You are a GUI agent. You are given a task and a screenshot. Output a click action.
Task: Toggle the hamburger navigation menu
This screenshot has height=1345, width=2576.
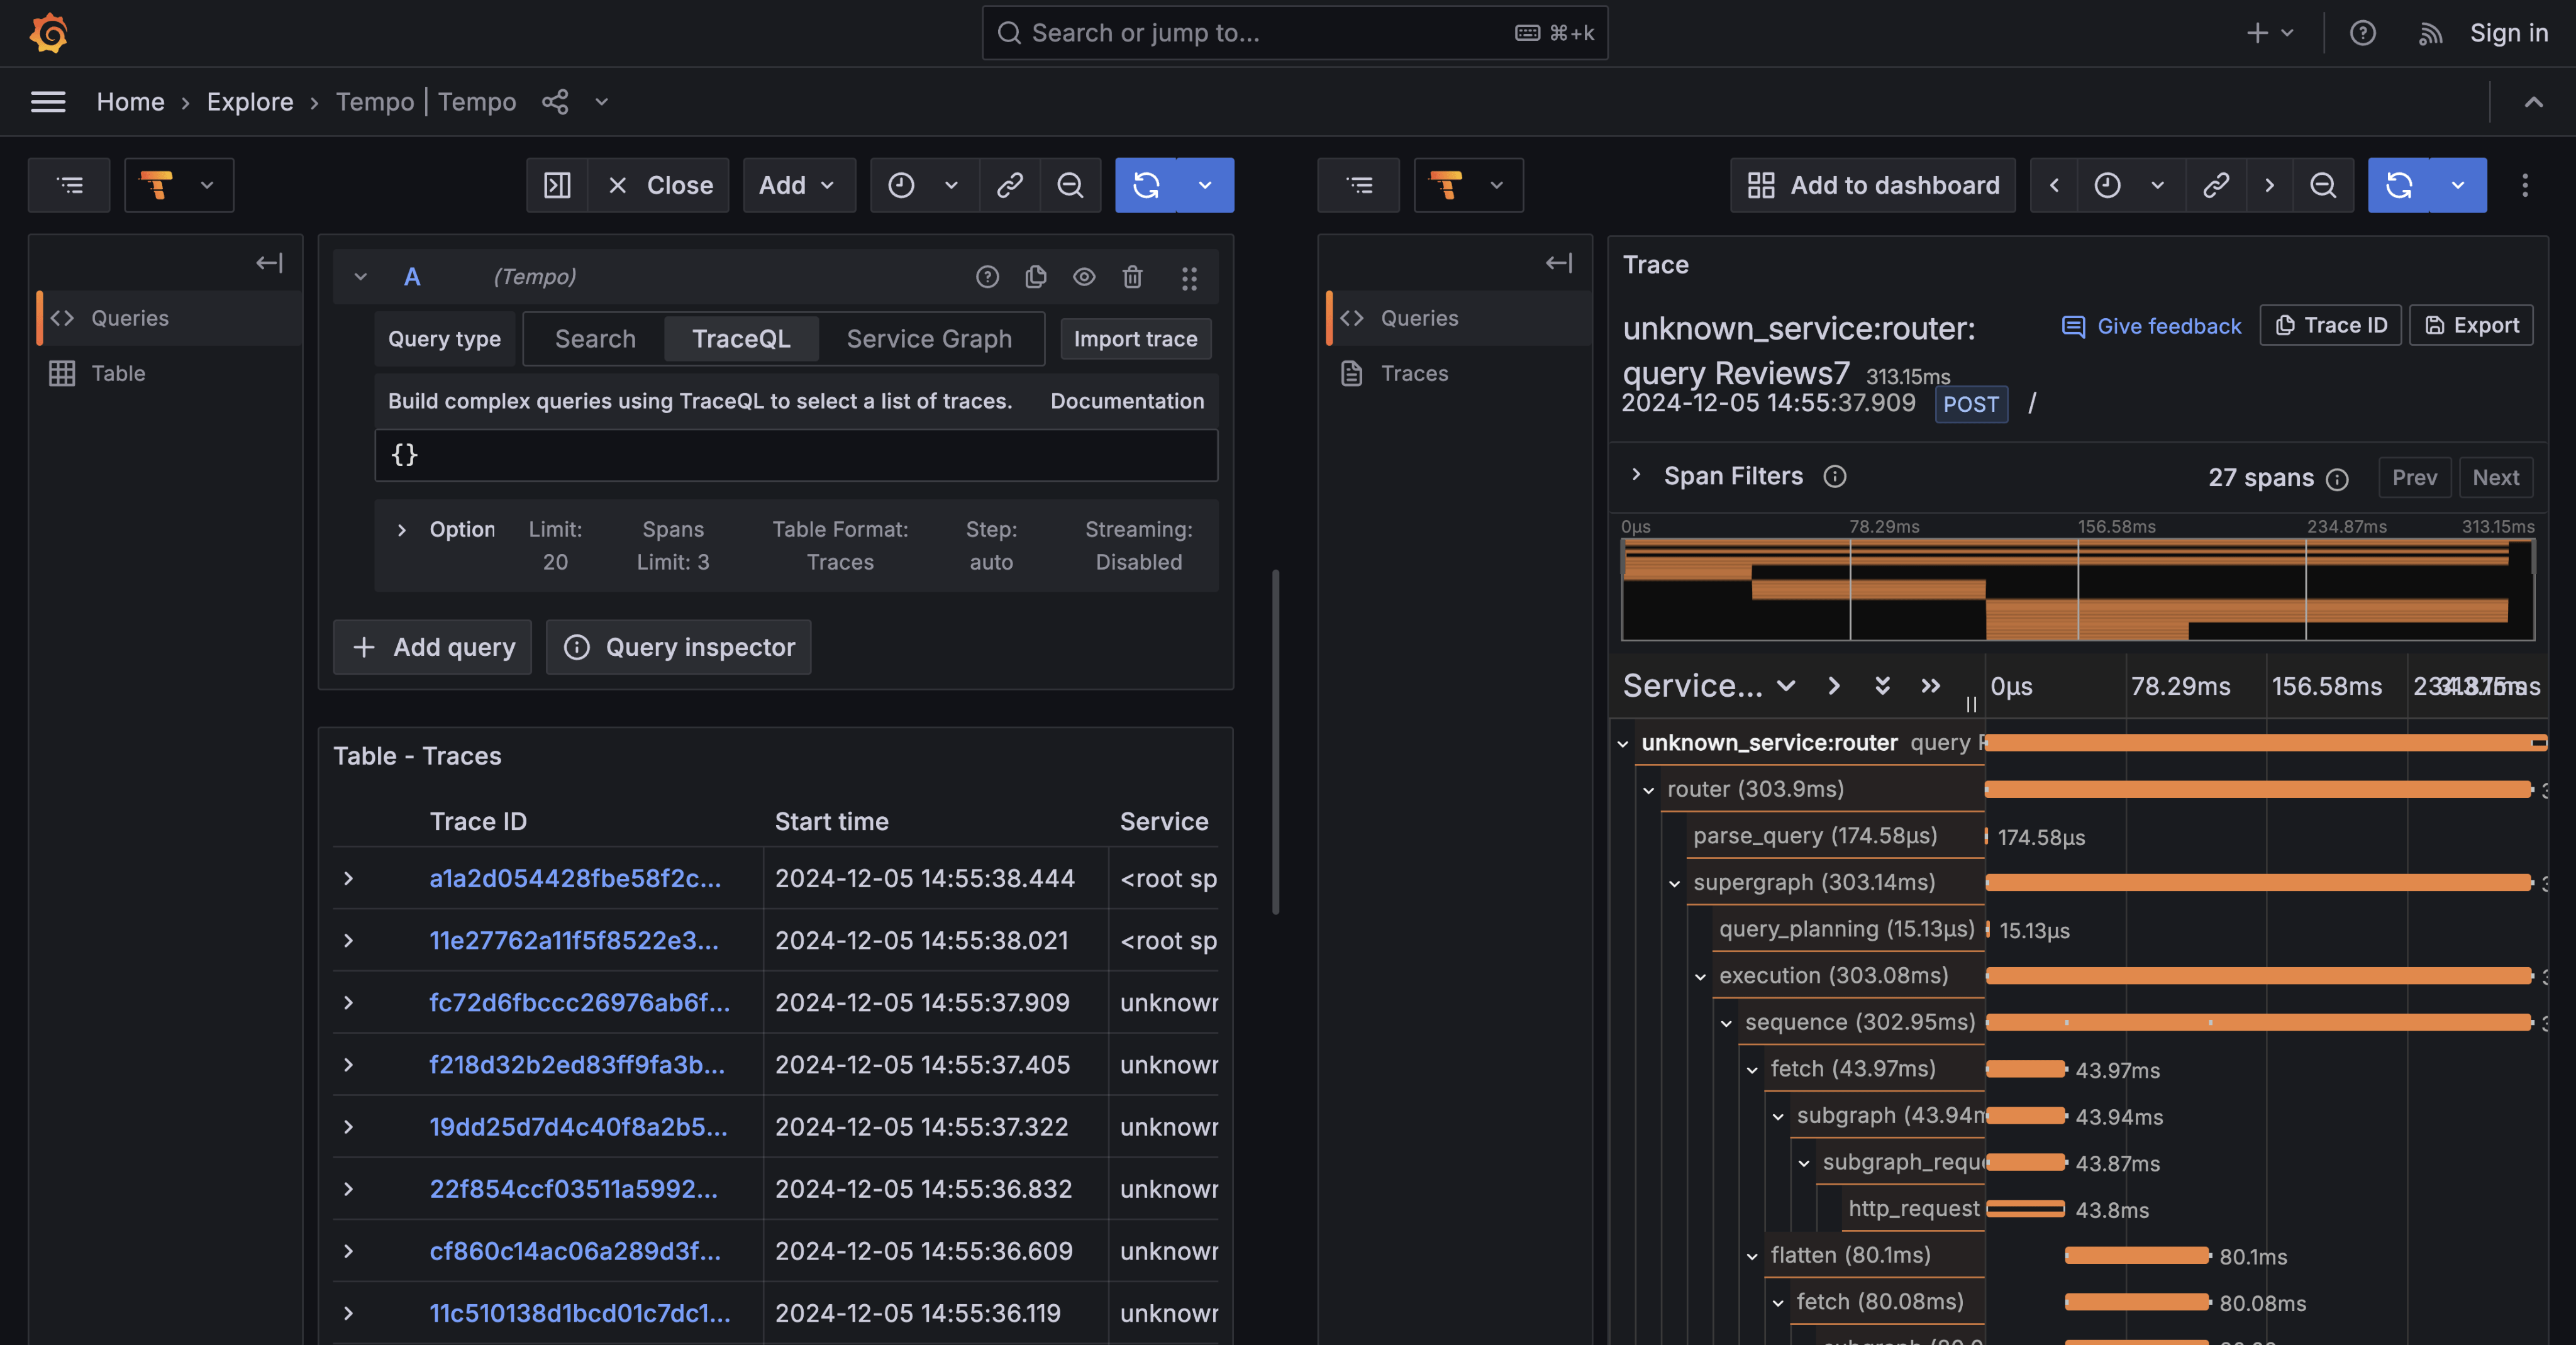pyautogui.click(x=48, y=102)
